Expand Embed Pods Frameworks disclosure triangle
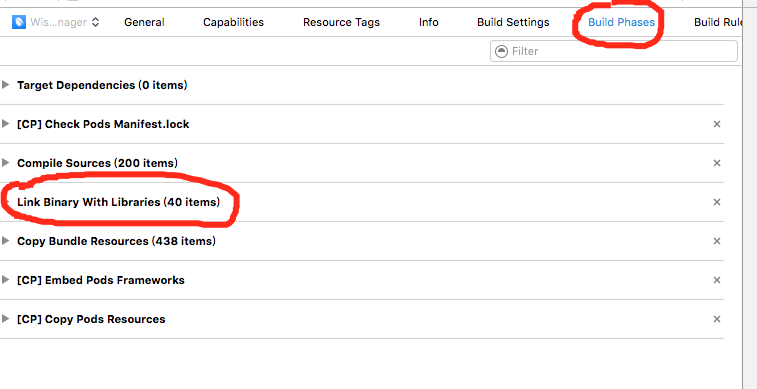 tap(6, 280)
